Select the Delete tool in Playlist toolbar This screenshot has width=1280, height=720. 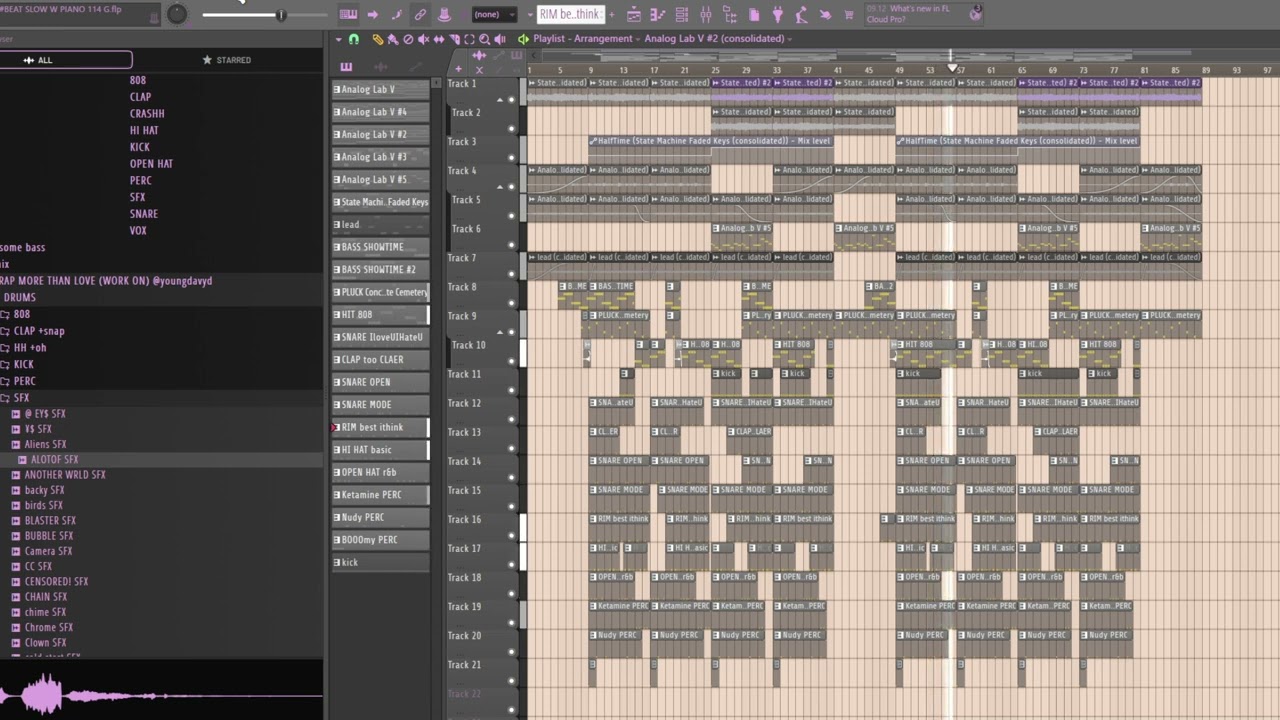[x=408, y=39]
